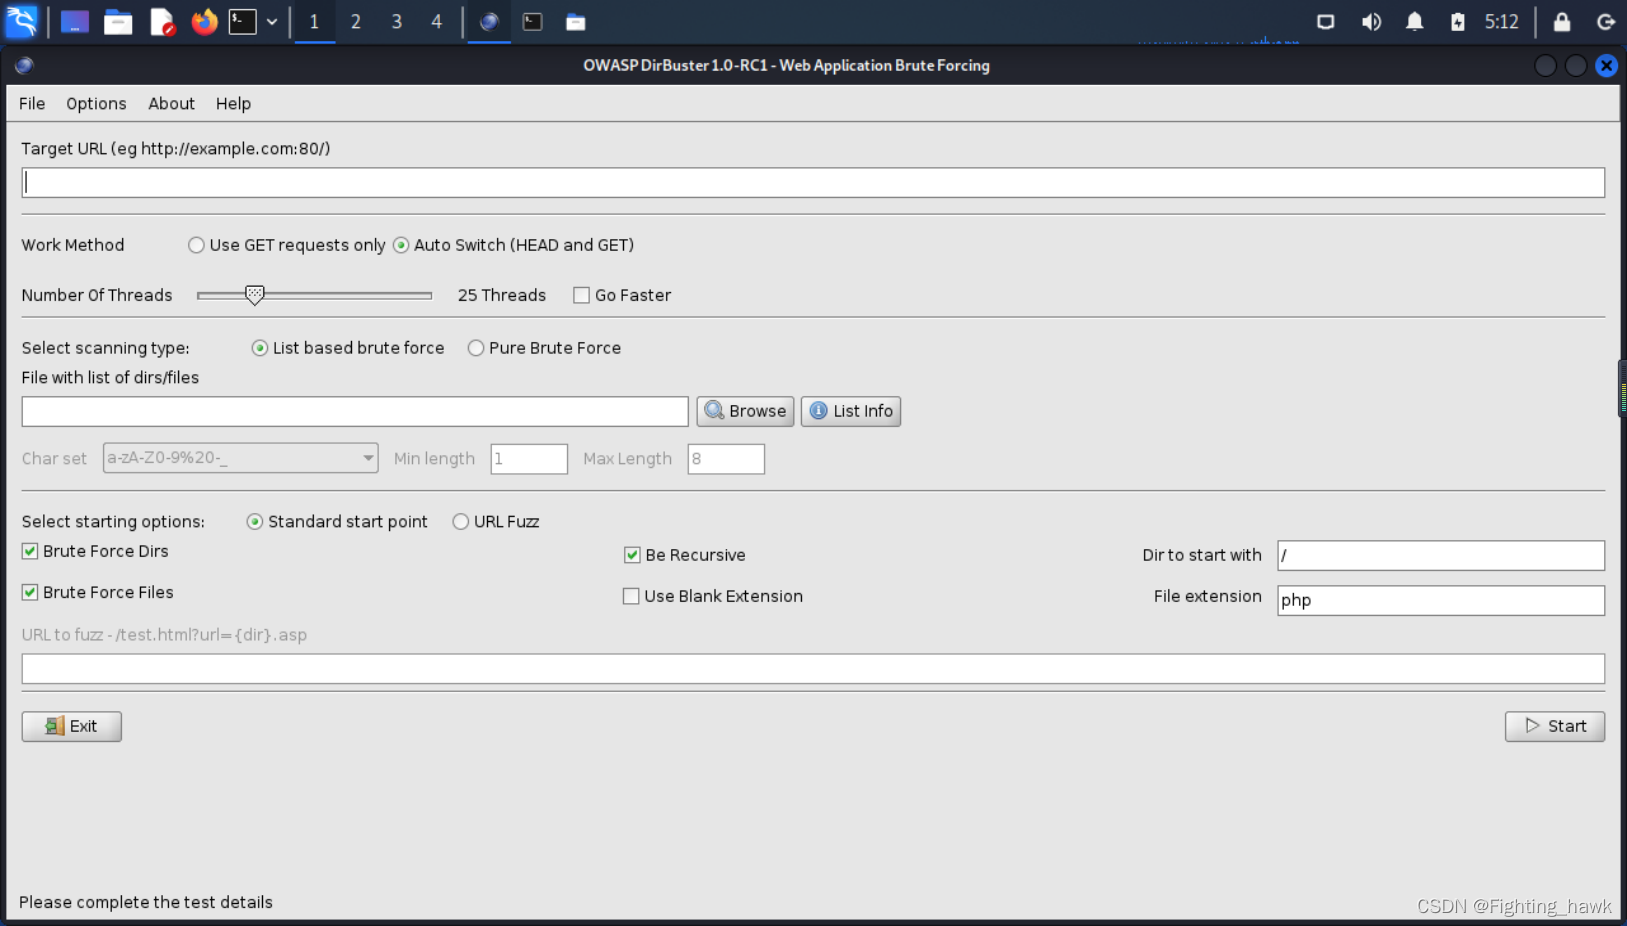Lock the screen using padlock icon
Viewport: 1627px width, 926px height.
point(1562,22)
